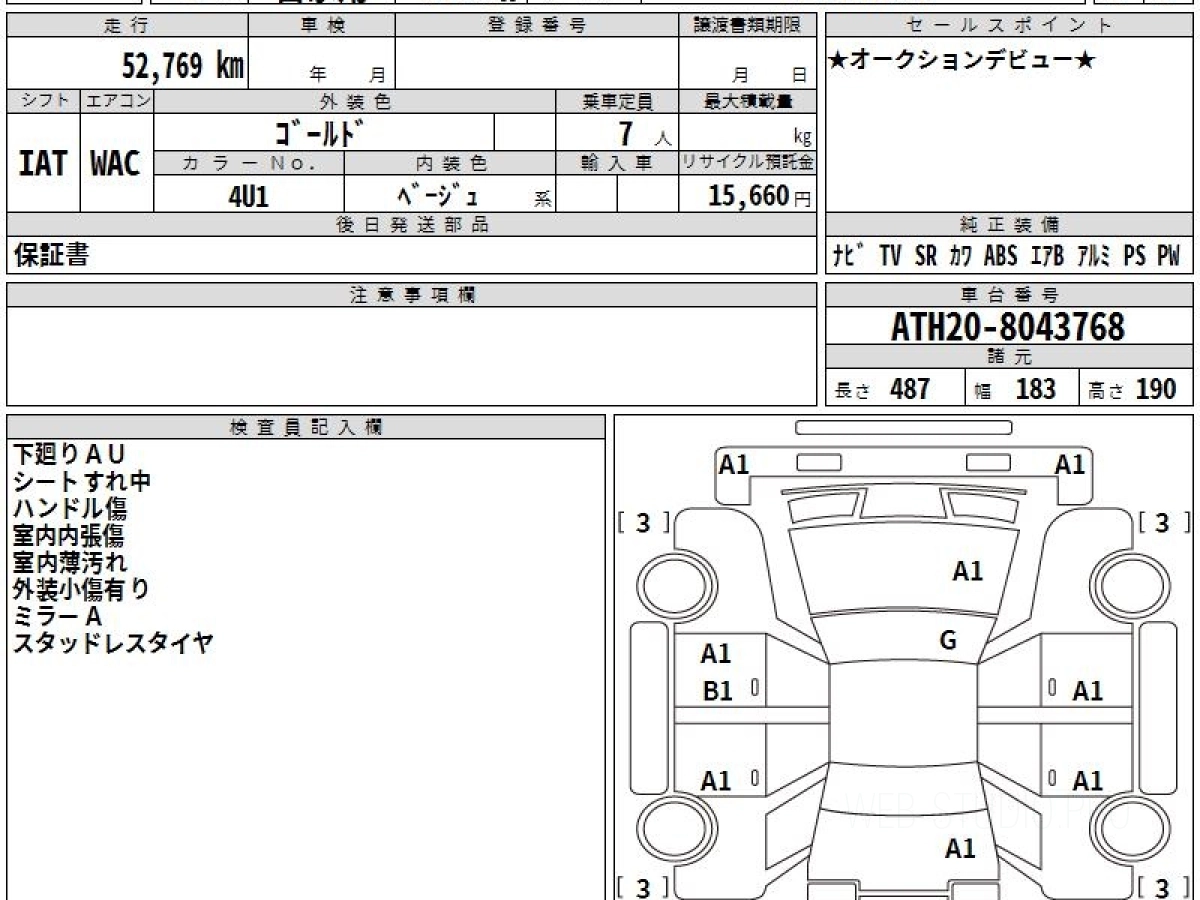Click the 外装小傷有り inspector note
The width and height of the screenshot is (1200, 900).
tap(81, 589)
